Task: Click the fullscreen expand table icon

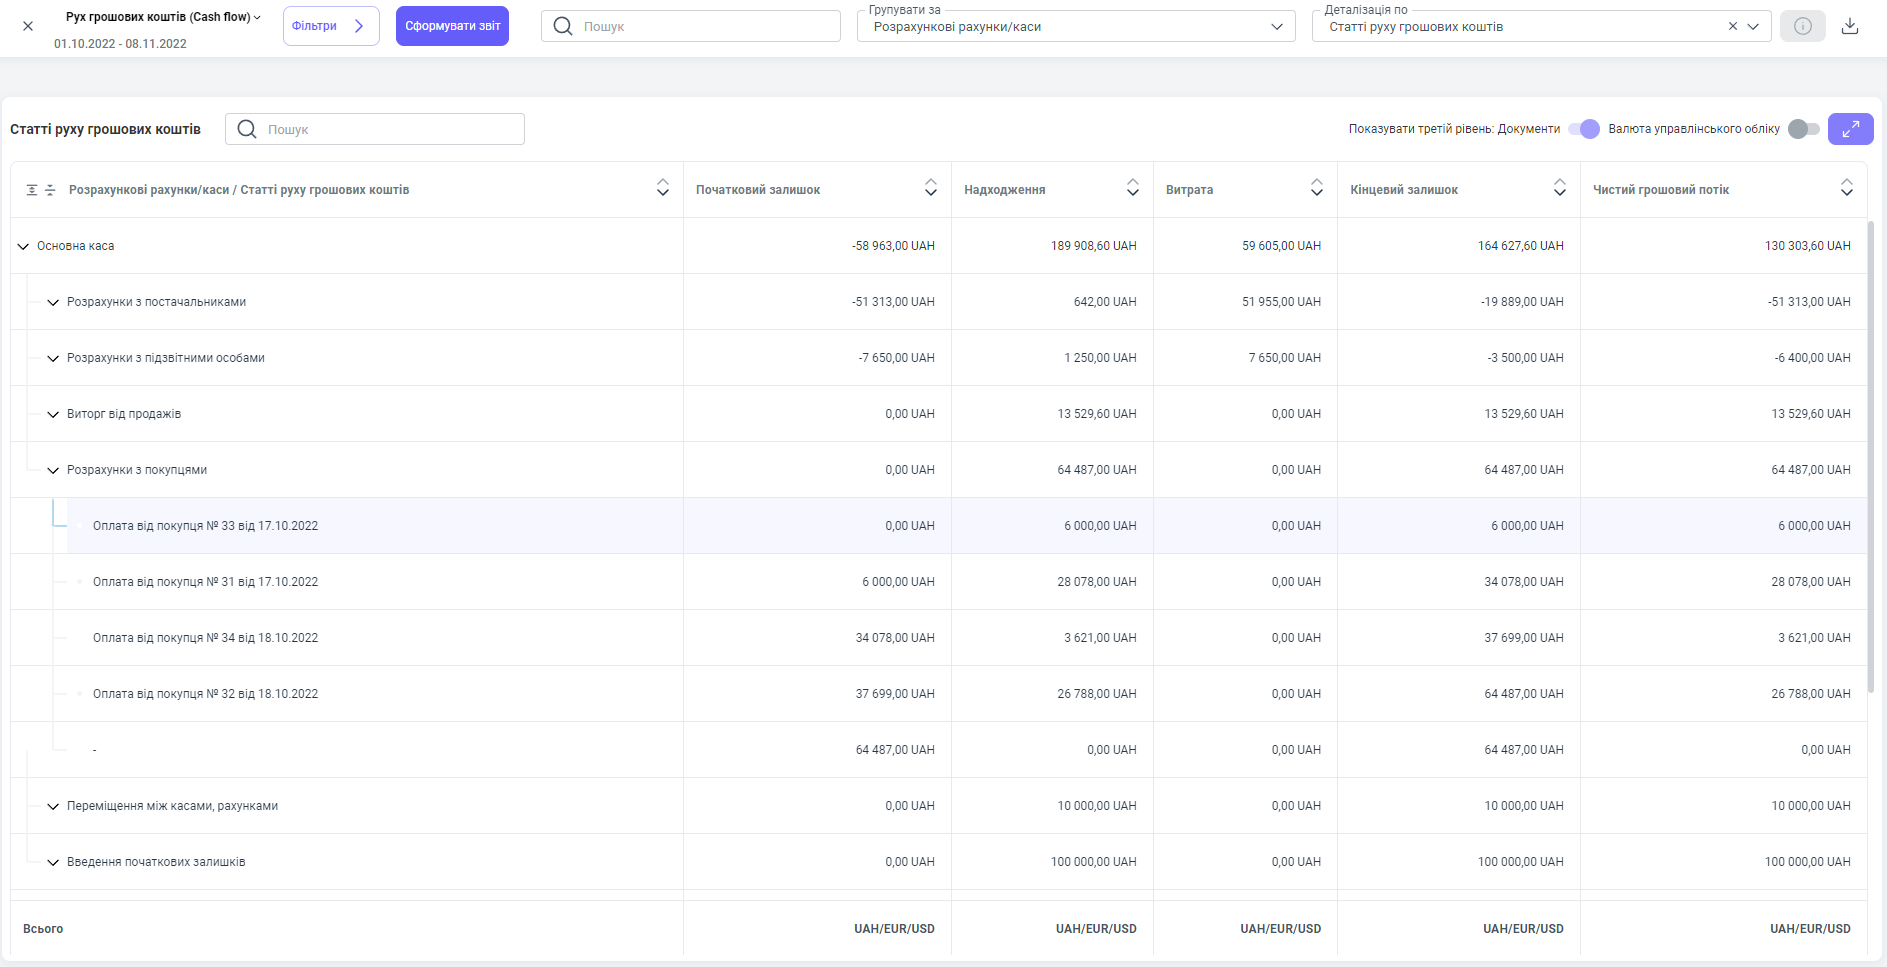Action: (x=1850, y=129)
